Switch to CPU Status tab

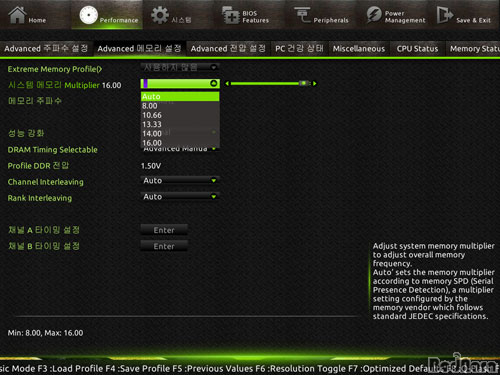417,49
